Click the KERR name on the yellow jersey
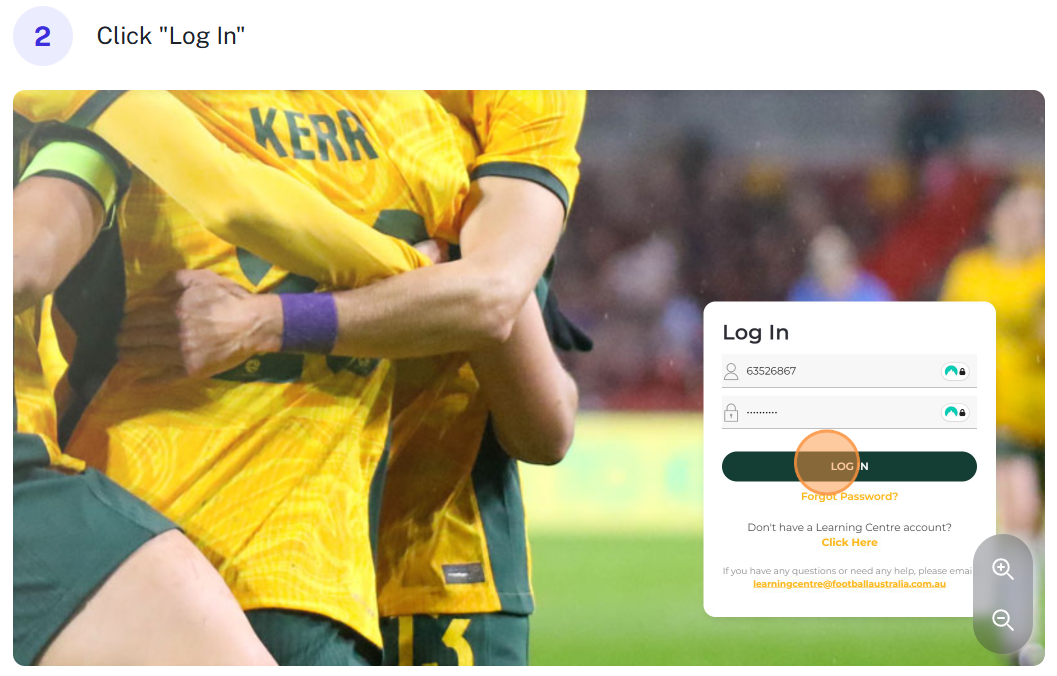The width and height of the screenshot is (1057, 676). (312, 135)
